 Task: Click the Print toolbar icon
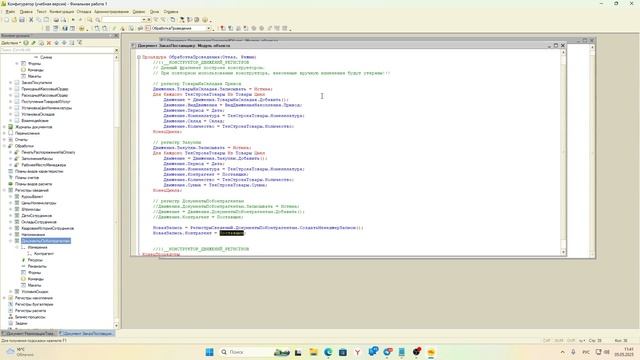tap(56, 20)
